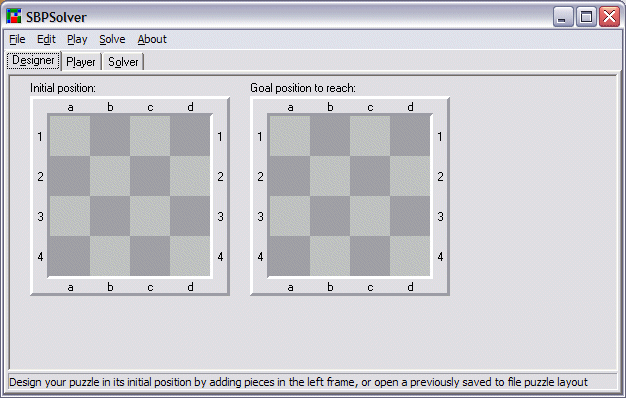The image size is (626, 398).
Task: Click cell a4 on the Initial position board
Action: pos(70,255)
